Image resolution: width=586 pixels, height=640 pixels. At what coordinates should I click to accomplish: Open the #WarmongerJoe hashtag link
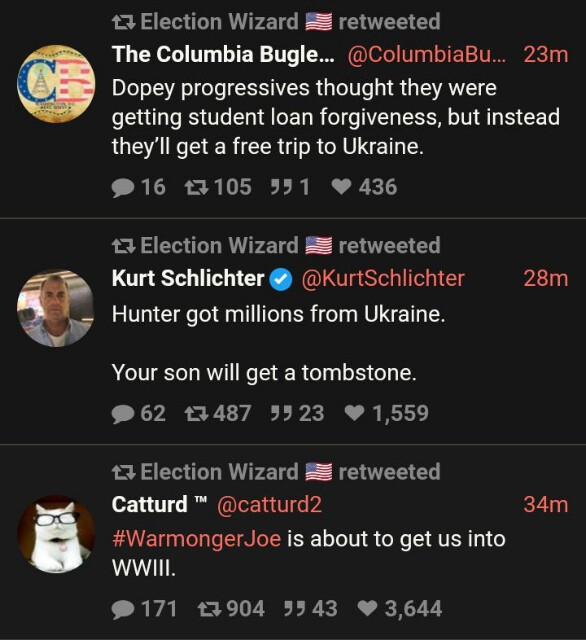point(196,539)
